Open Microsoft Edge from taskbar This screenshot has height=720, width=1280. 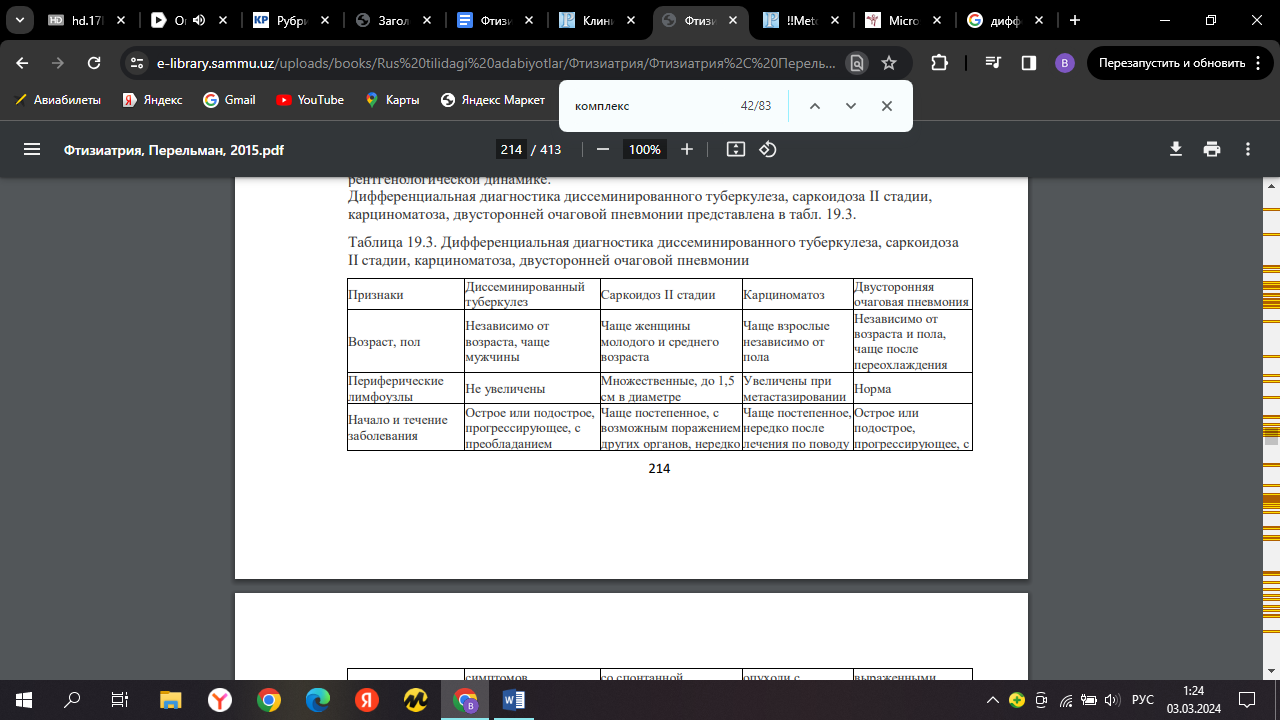click(x=318, y=700)
